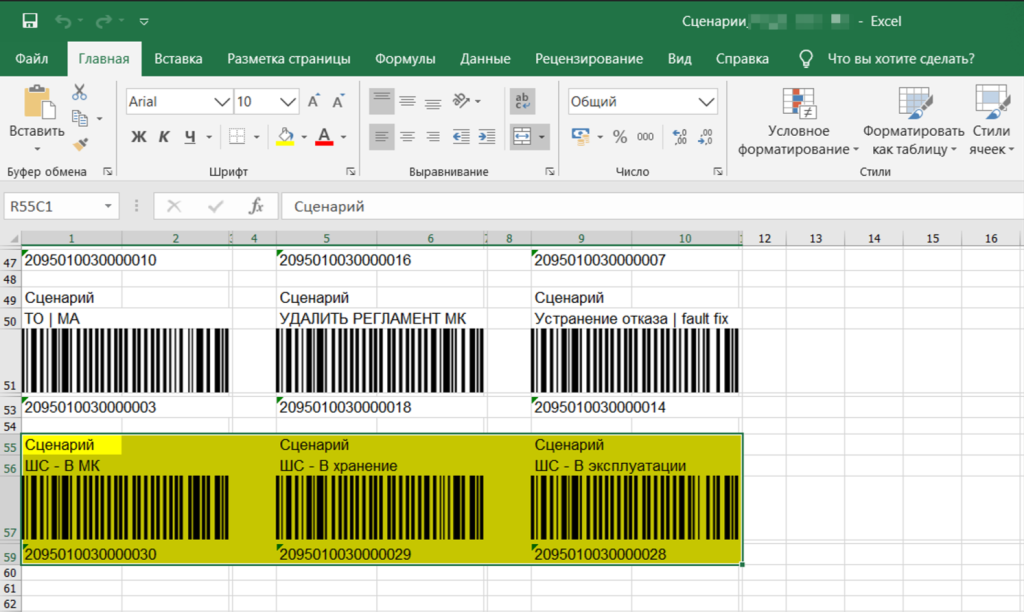Apply percent style to cells
Image resolution: width=1024 pixels, height=612 pixels.
[620, 137]
